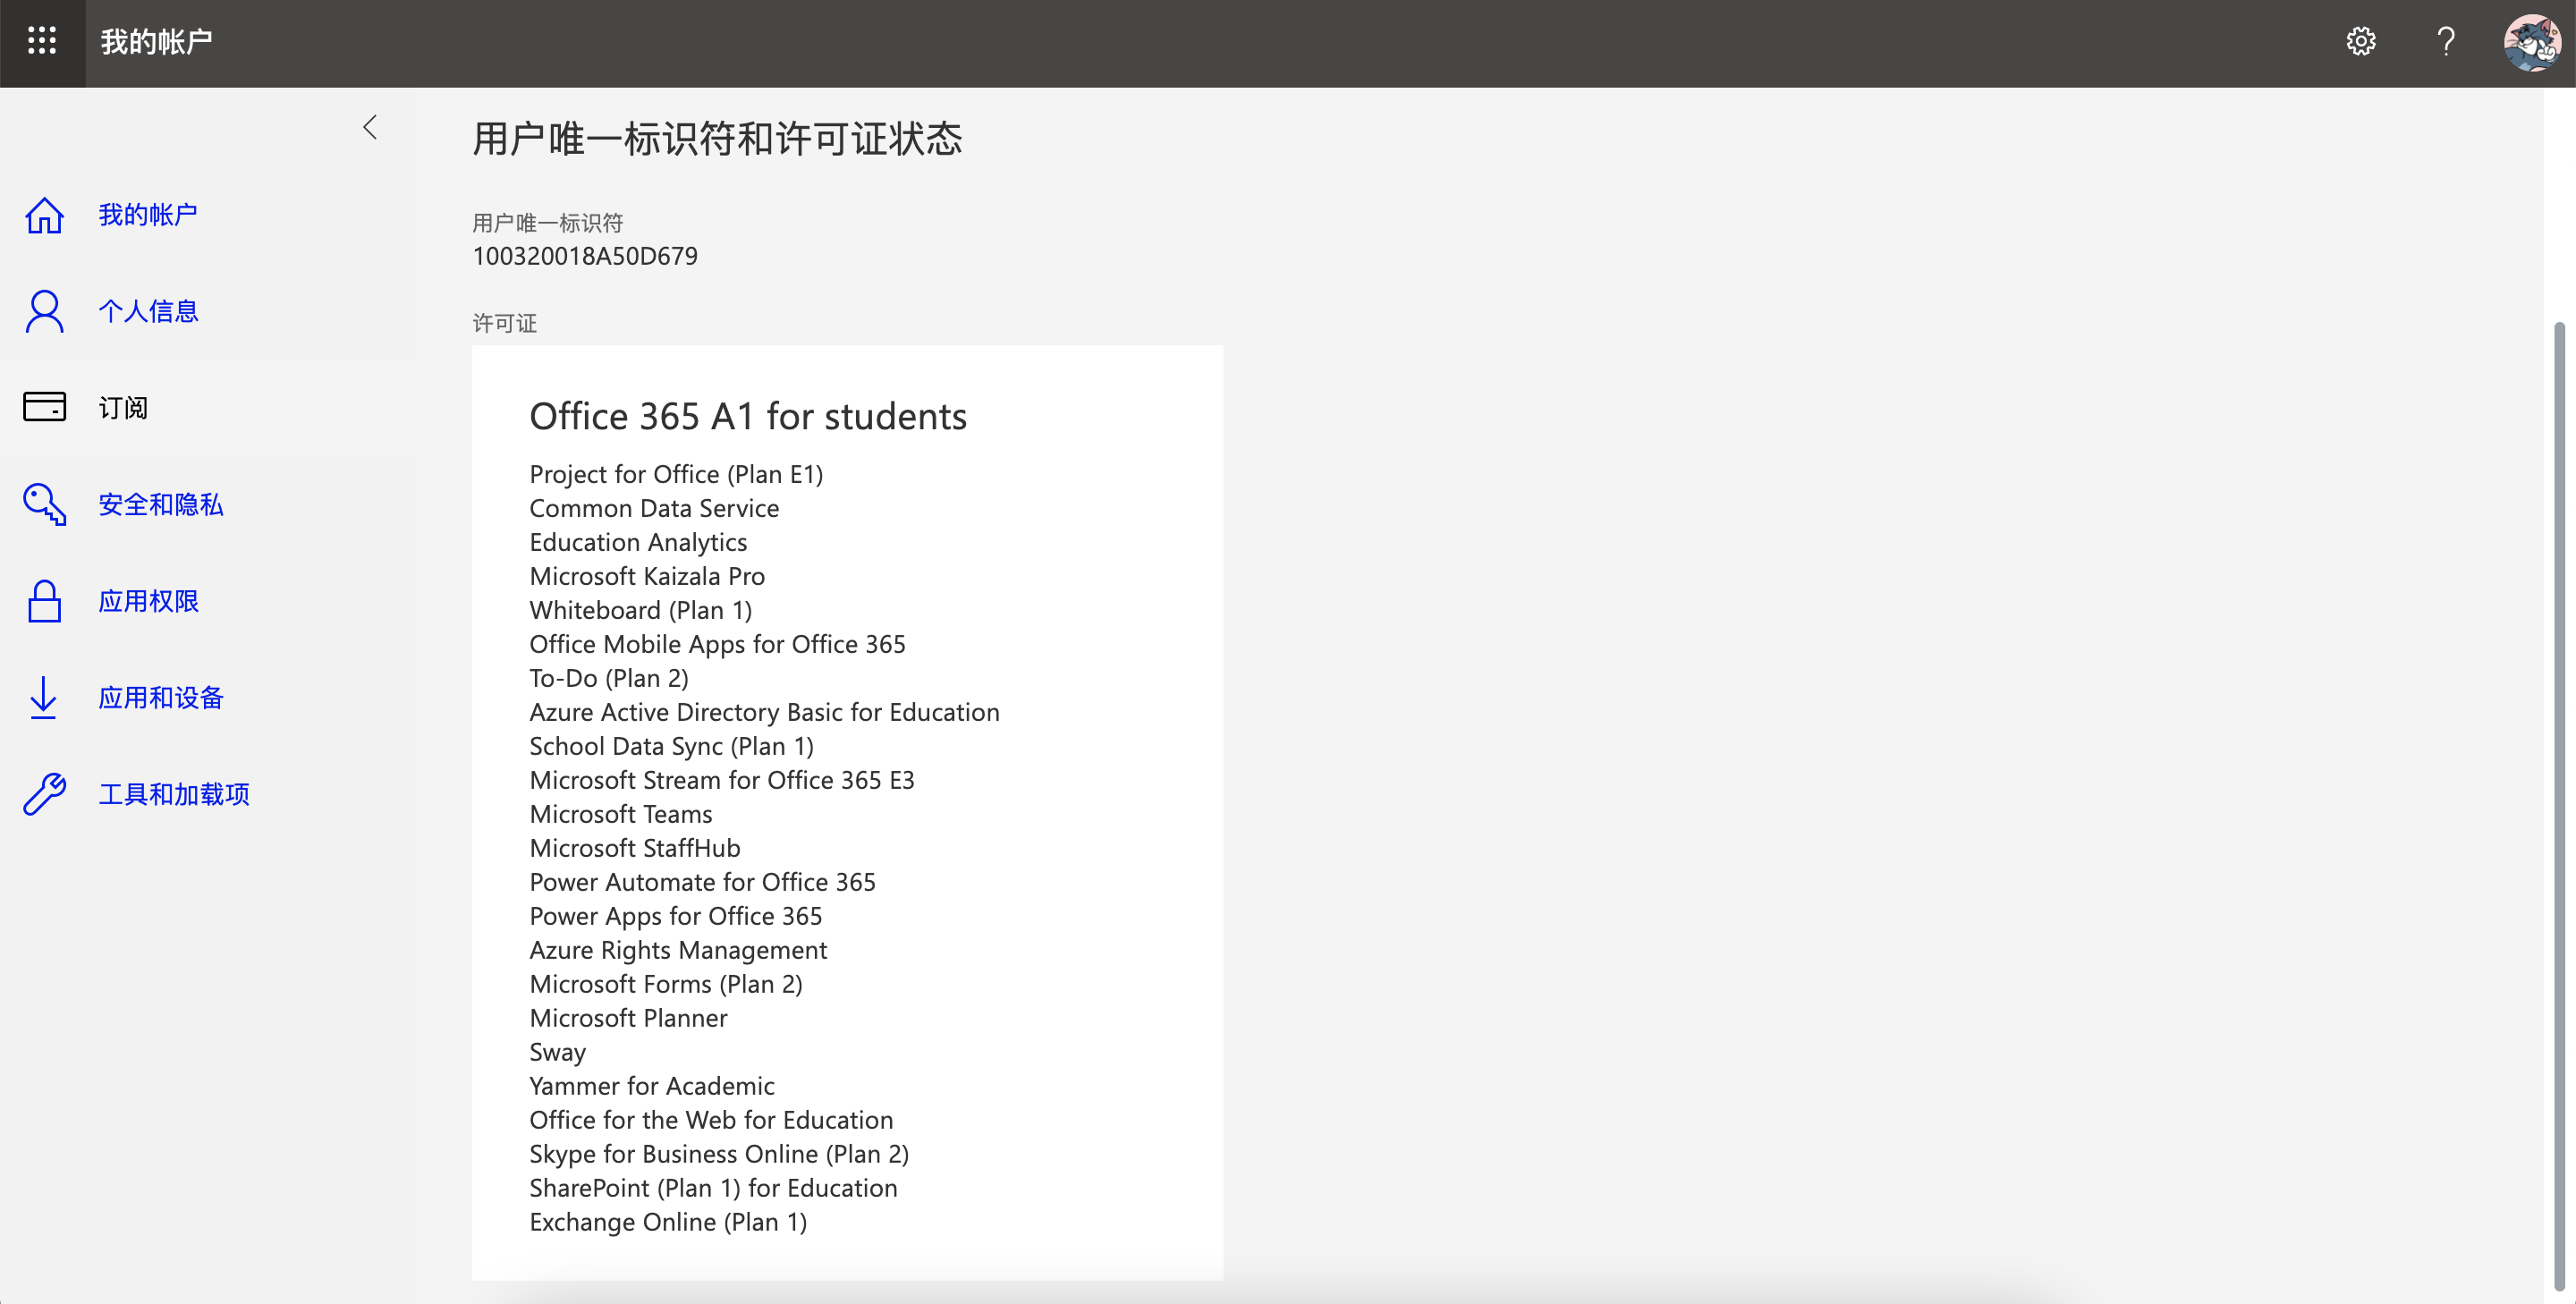Click the wrench icon for 工具和加载项
The height and width of the screenshot is (1304, 2576).
point(44,794)
